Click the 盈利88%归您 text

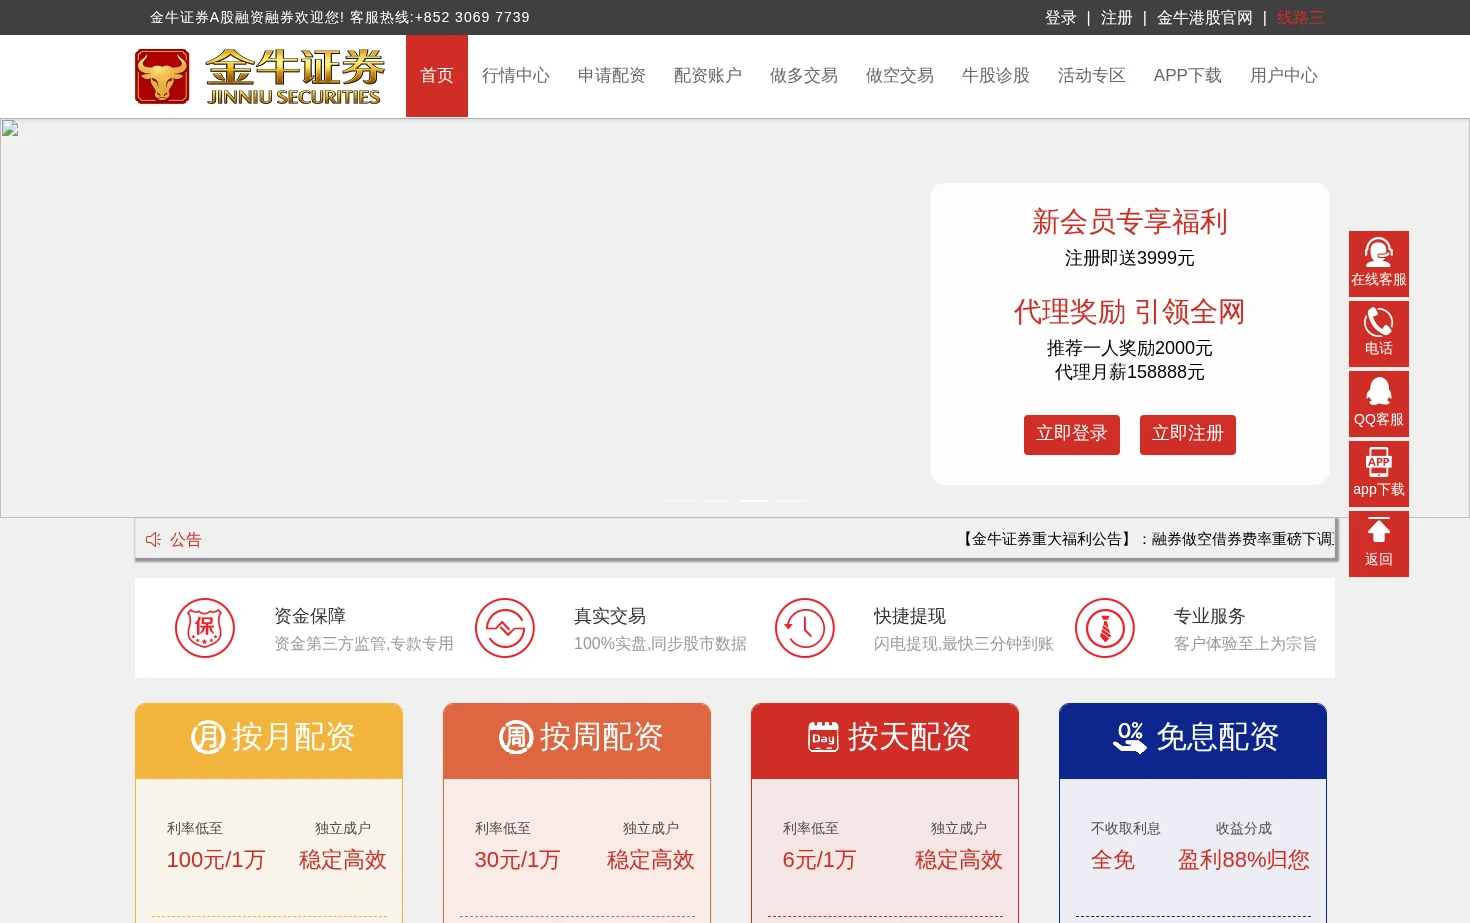pyautogui.click(x=1244, y=860)
